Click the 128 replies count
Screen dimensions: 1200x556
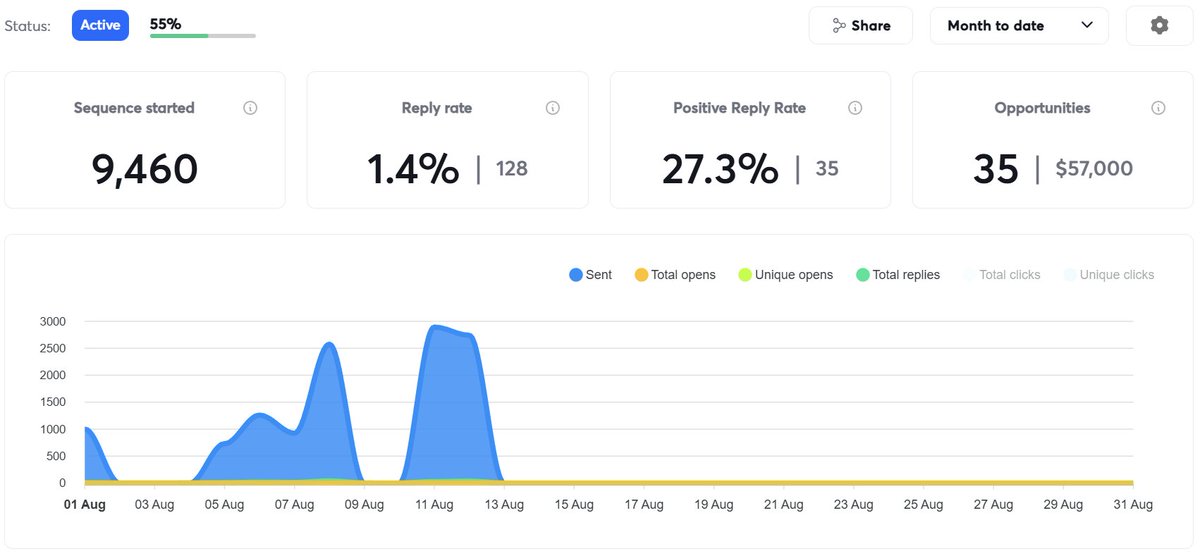[512, 169]
